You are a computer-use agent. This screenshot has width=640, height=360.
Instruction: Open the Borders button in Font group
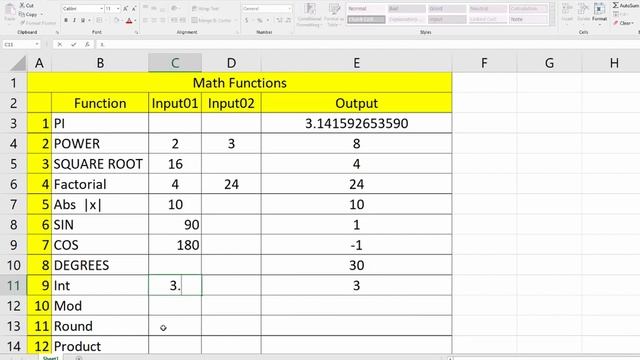pos(99,20)
